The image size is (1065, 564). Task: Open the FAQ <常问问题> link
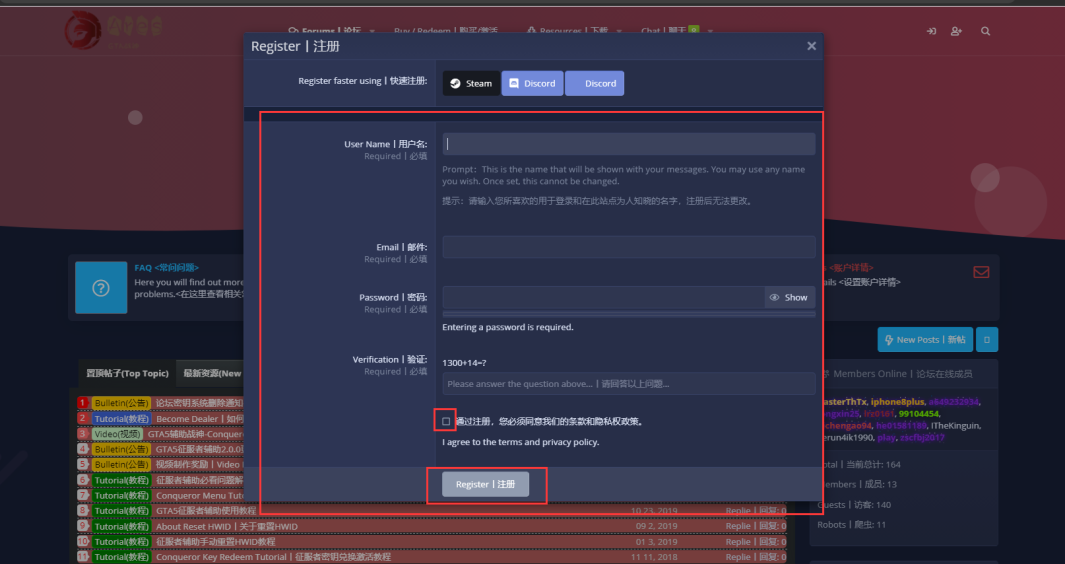pos(166,268)
